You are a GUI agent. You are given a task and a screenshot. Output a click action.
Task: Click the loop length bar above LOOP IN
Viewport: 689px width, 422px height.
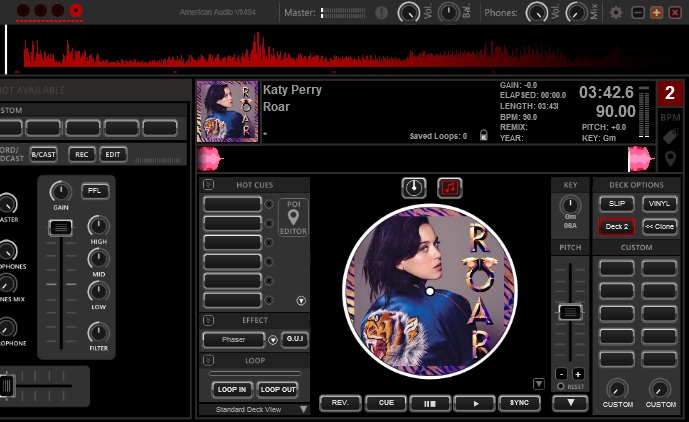(x=254, y=373)
